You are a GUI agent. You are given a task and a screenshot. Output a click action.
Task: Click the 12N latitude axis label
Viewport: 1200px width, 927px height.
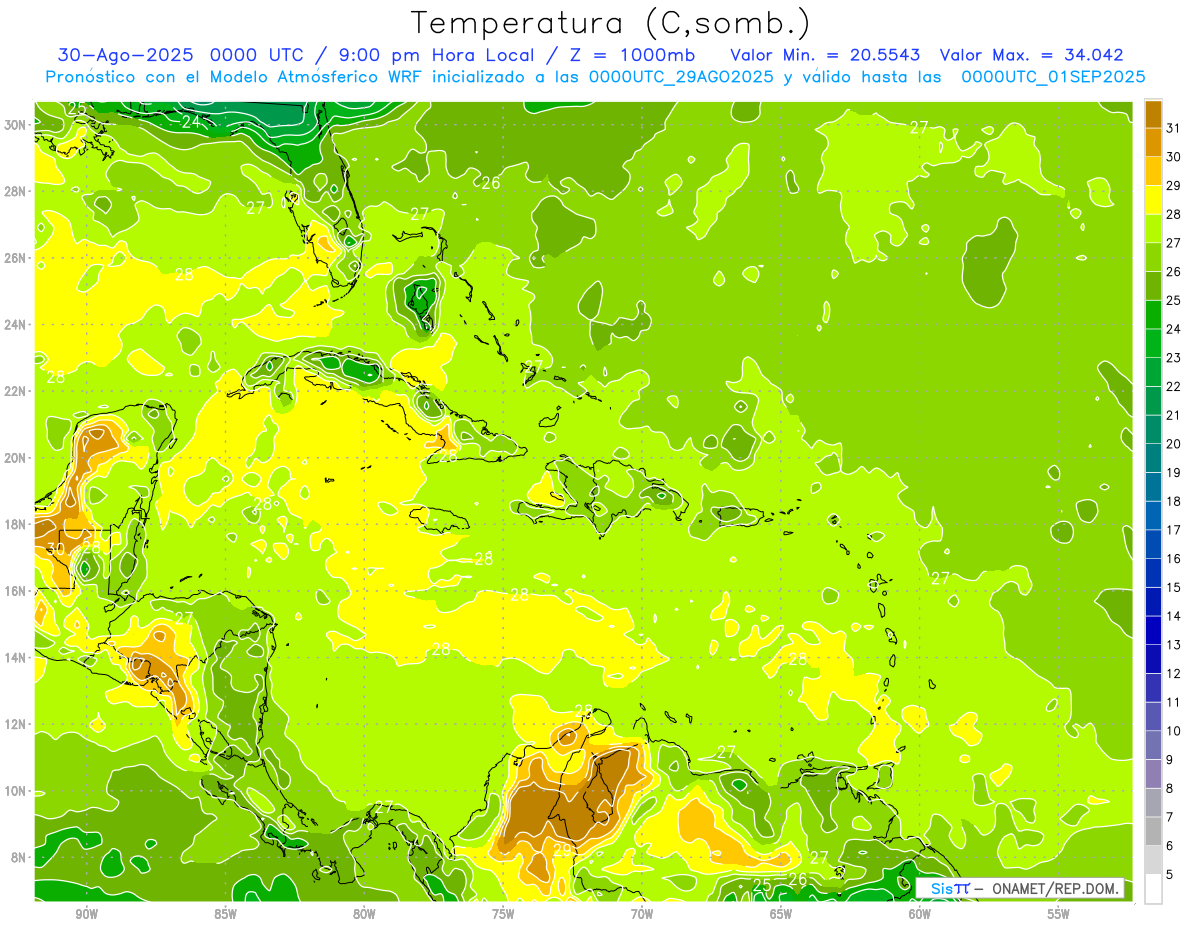(x=16, y=724)
